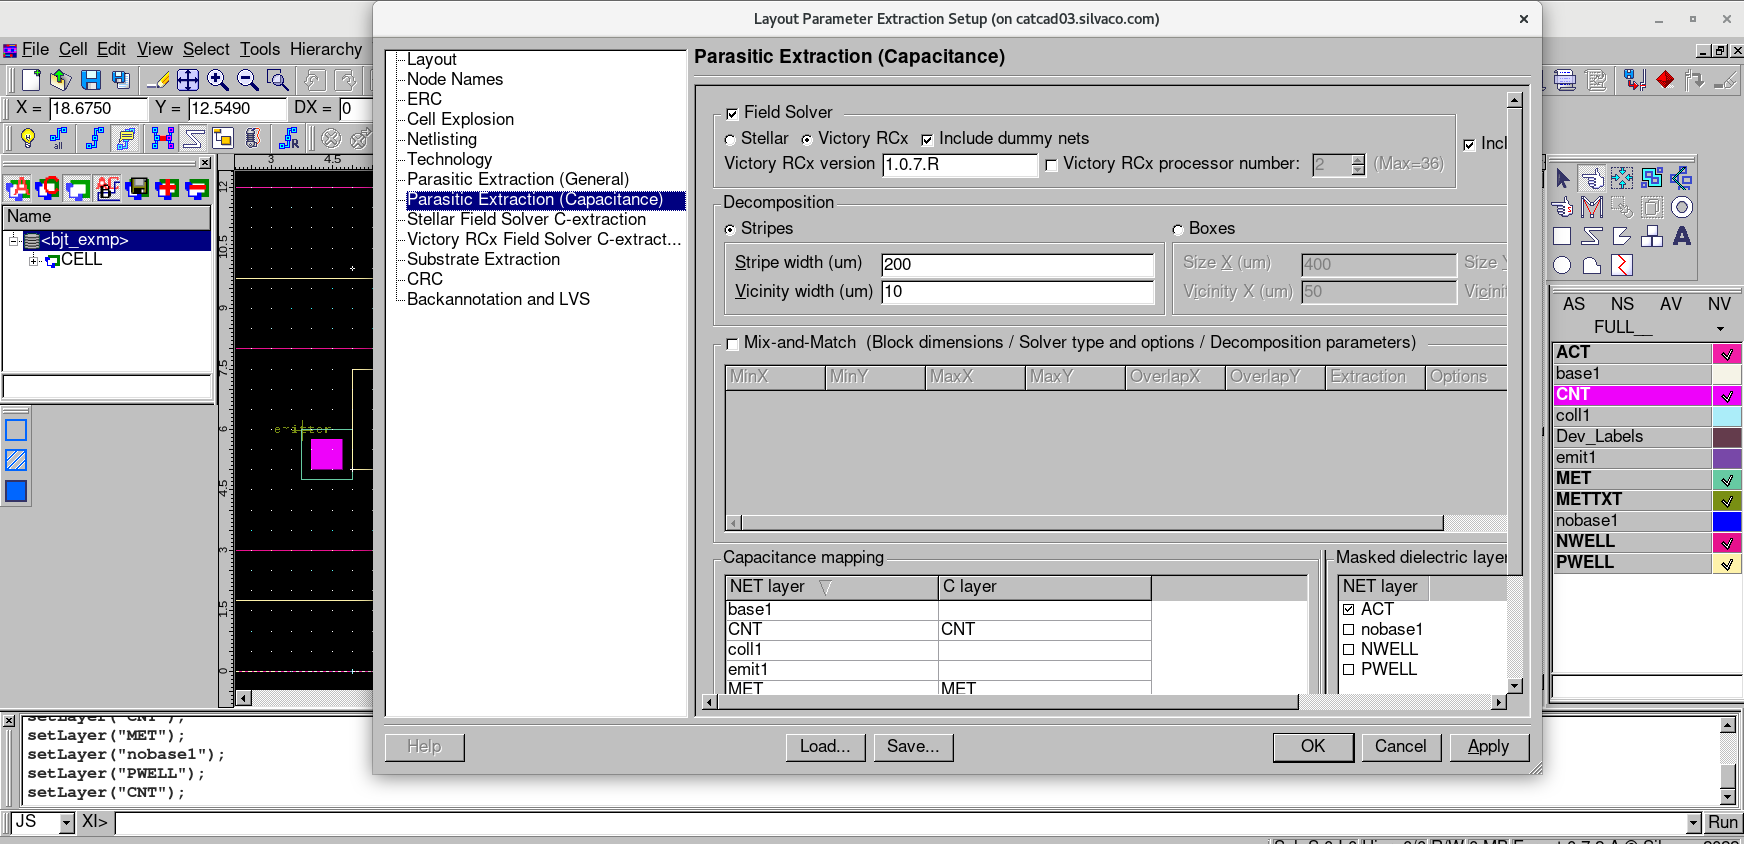The image size is (1744, 844).
Task: Uncheck the Include dummy nets checkbox
Action: click(x=927, y=140)
